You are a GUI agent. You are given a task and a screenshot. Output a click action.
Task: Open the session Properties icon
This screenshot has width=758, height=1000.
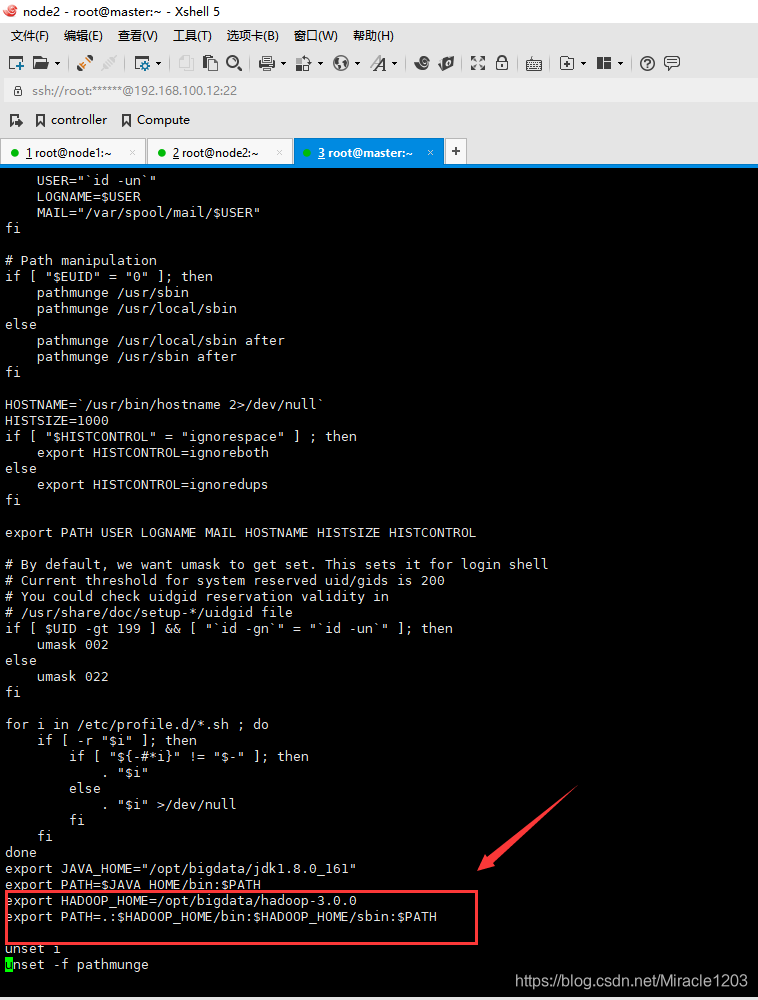coord(142,63)
